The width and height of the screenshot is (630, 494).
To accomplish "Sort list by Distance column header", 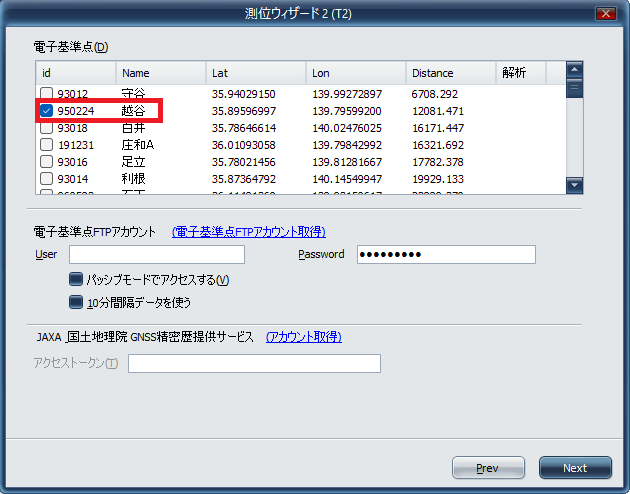I will pyautogui.click(x=451, y=73).
